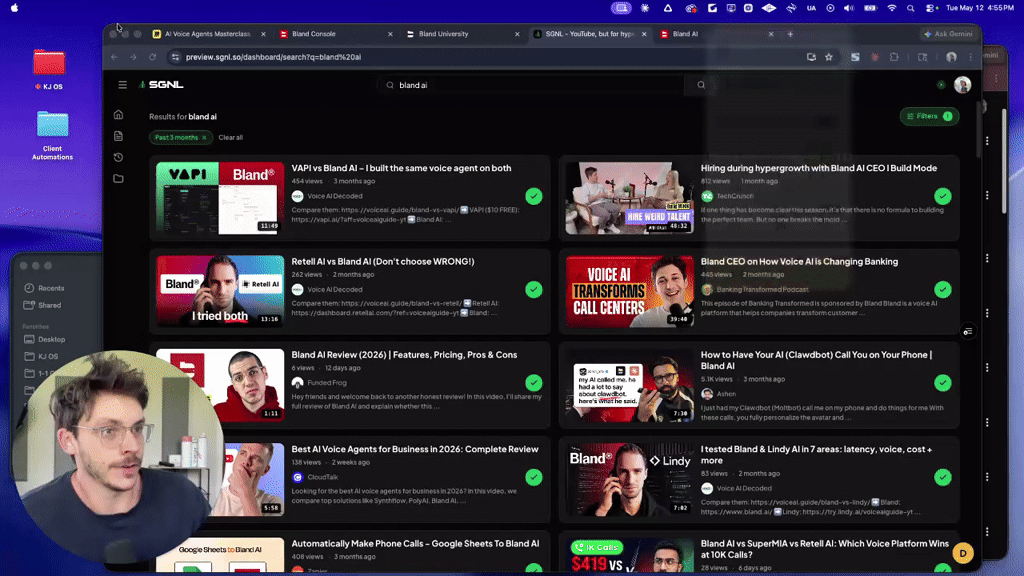1024x576 pixels.
Task: Toggle the checkmark on Bland CEO Banking video
Action: (942, 289)
